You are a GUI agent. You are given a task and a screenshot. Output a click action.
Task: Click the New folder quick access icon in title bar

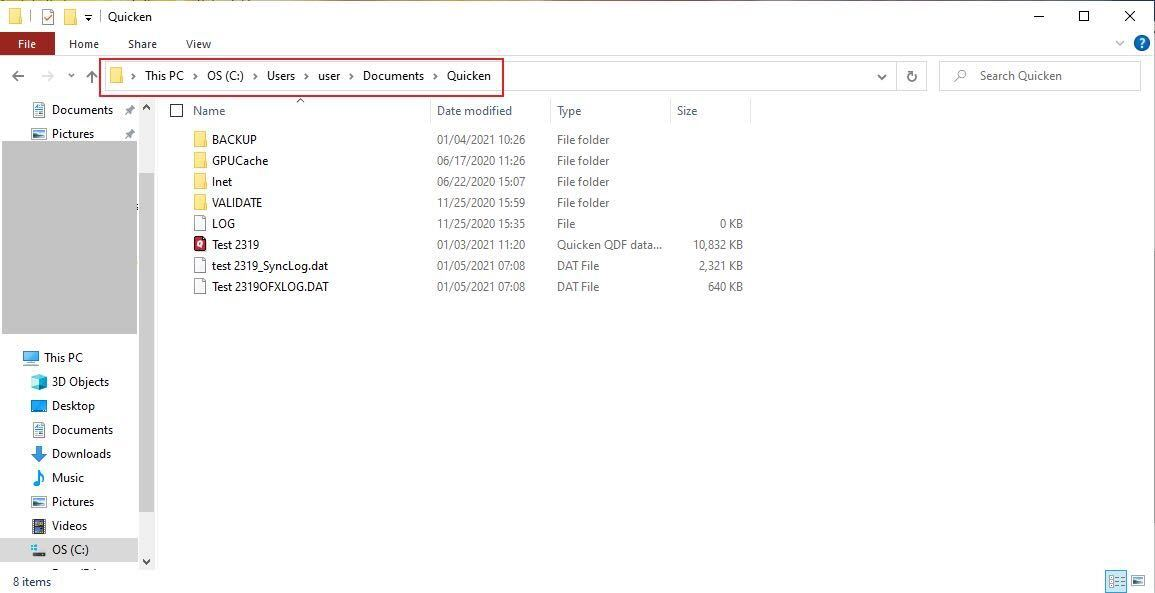pyautogui.click(x=70, y=16)
